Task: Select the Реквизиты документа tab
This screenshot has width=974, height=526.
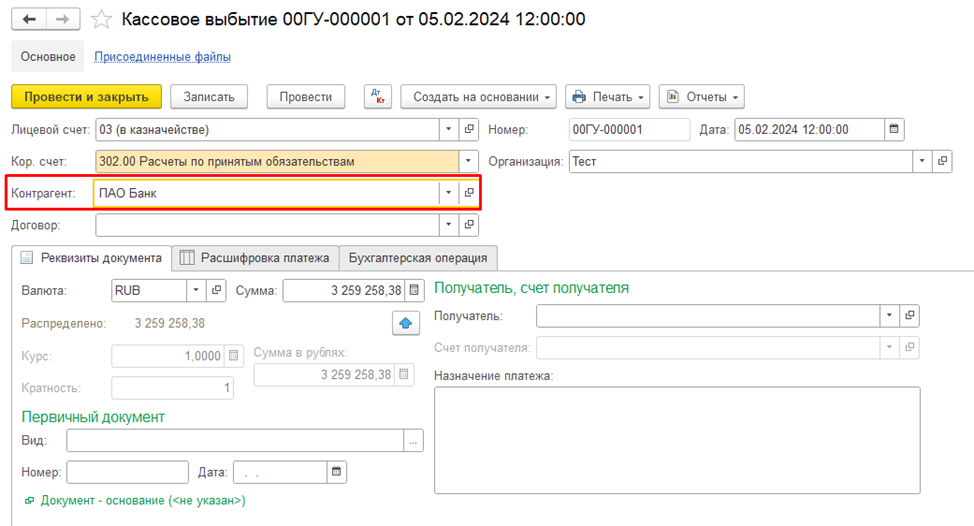Action: click(91, 258)
